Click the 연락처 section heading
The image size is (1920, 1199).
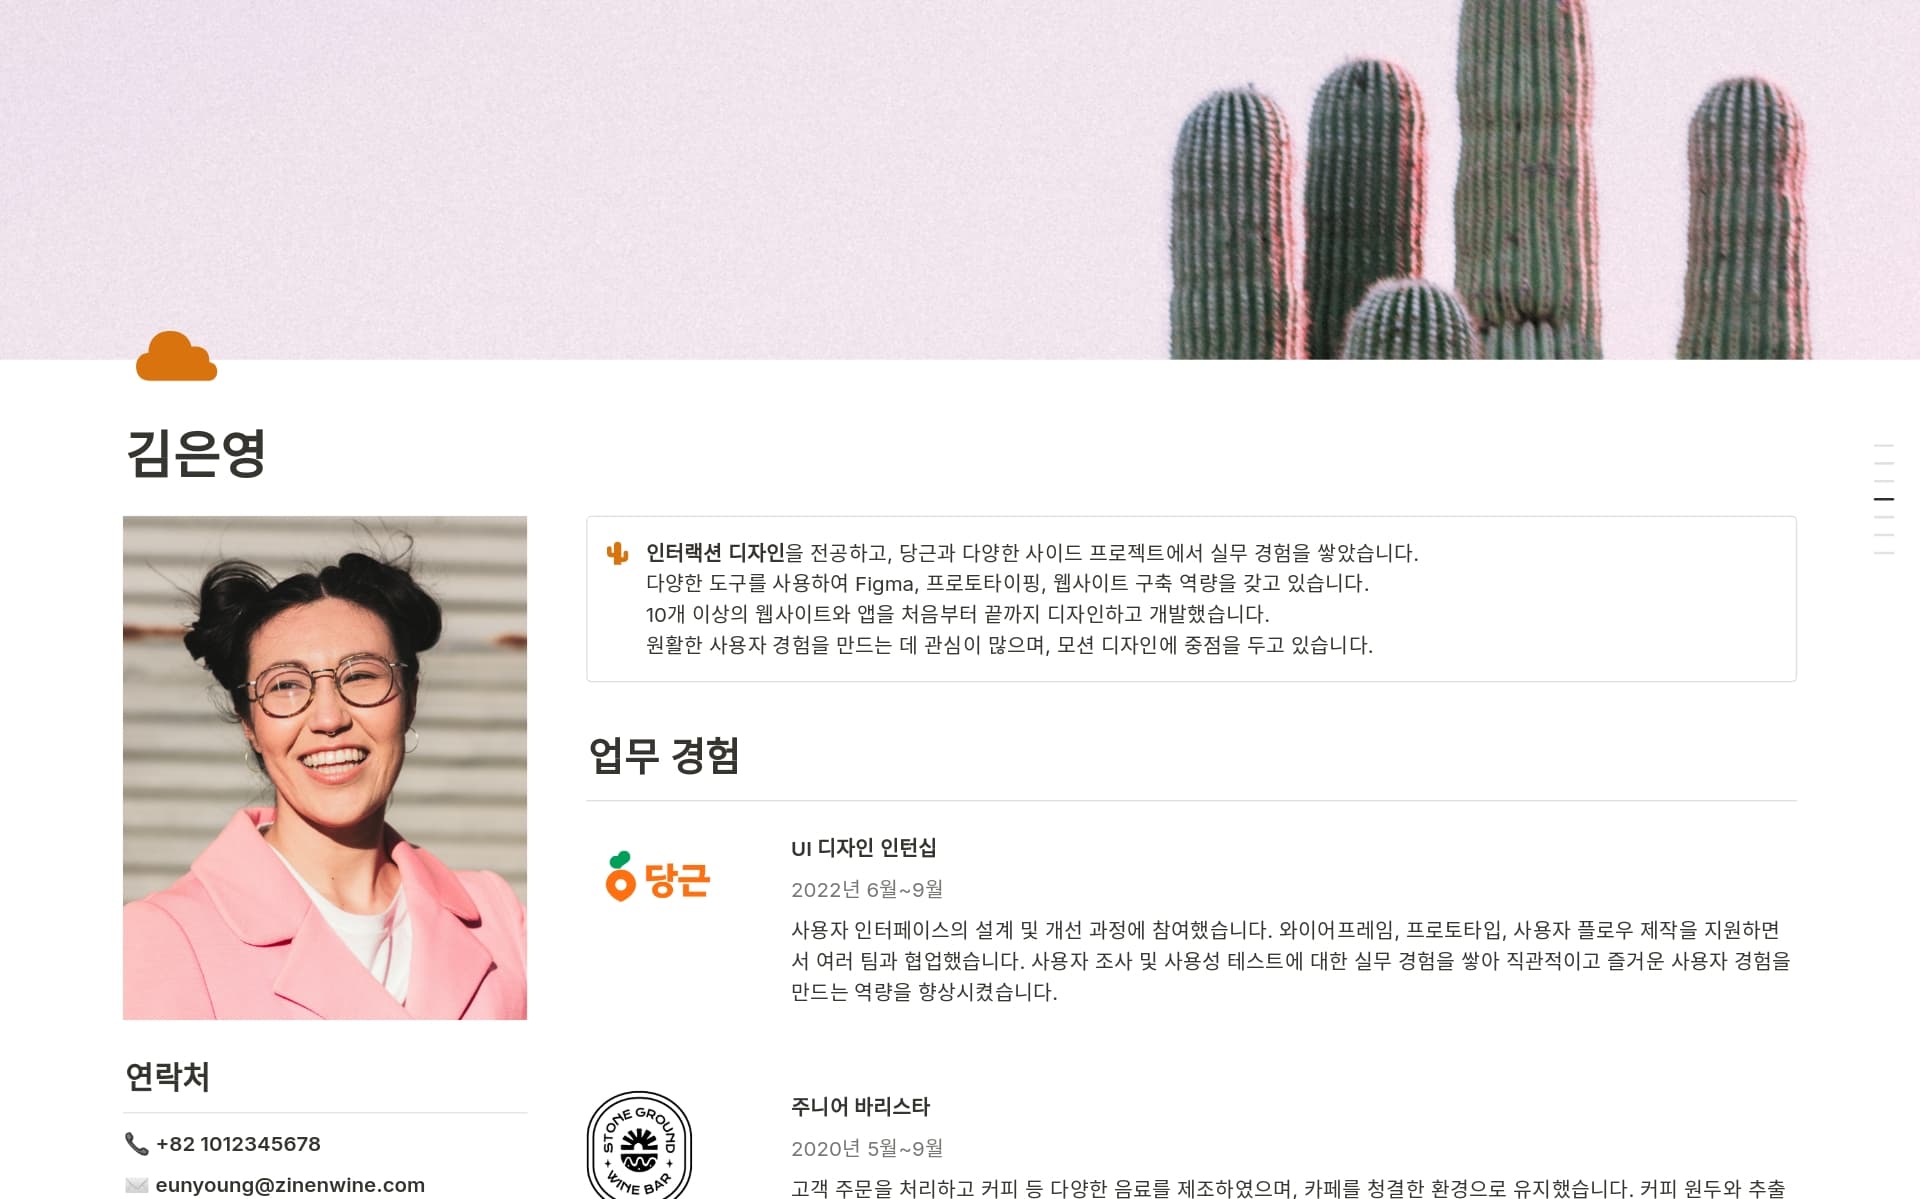167,1077
